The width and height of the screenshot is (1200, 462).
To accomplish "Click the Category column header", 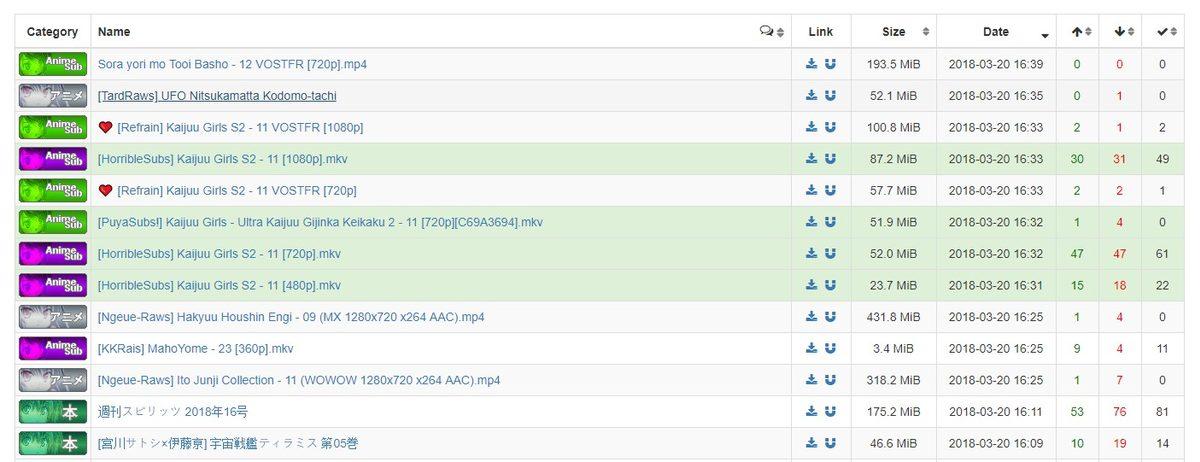I will pos(52,32).
